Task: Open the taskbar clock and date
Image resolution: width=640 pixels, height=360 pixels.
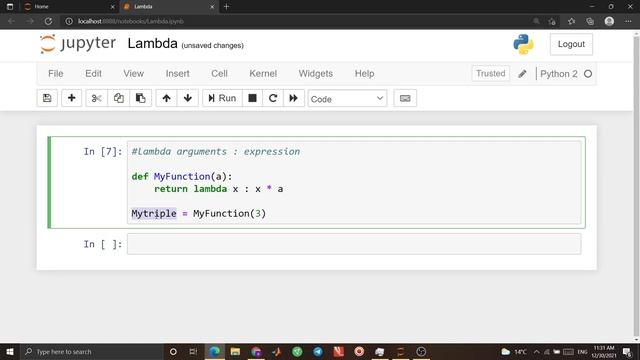Action: [x=604, y=351]
